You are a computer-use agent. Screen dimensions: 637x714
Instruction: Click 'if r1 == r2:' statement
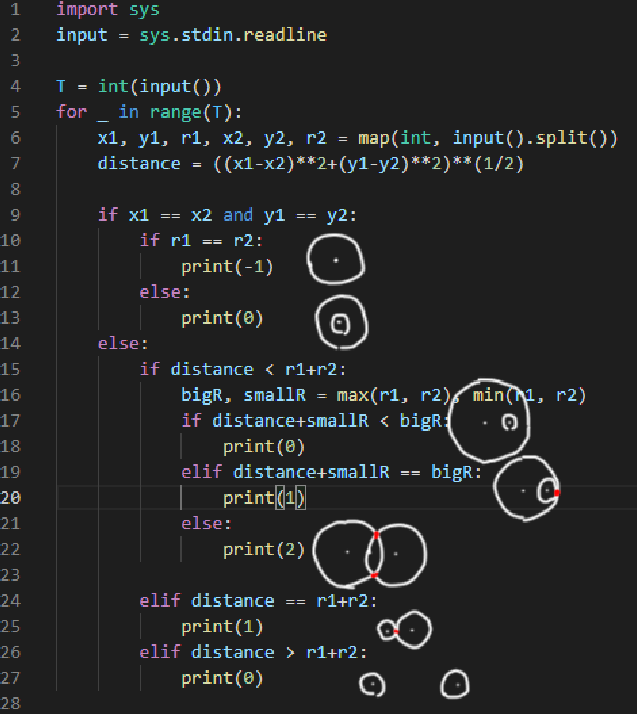201,240
